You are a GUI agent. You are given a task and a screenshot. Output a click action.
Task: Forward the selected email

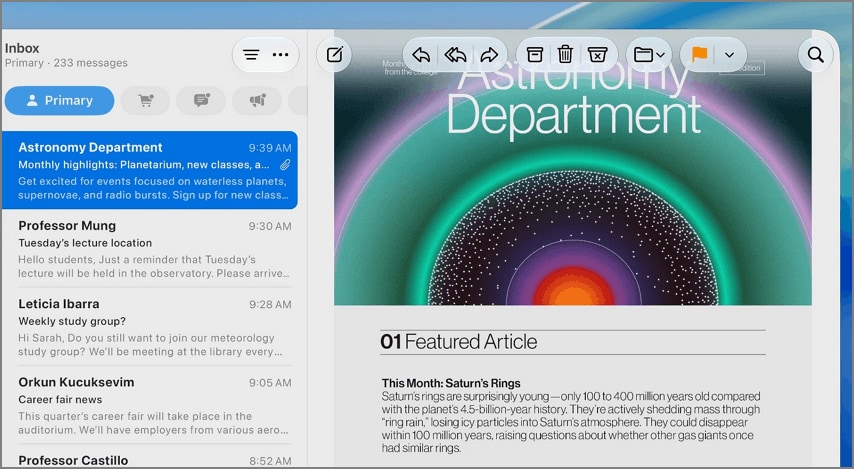pyautogui.click(x=489, y=55)
